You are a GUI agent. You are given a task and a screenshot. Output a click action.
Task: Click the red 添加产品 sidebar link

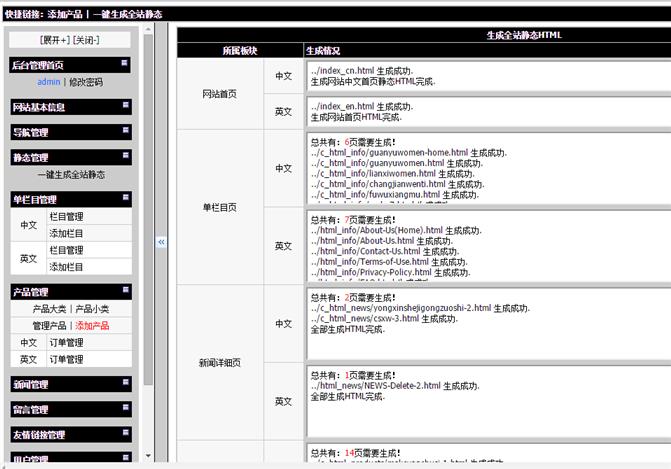pos(92,326)
